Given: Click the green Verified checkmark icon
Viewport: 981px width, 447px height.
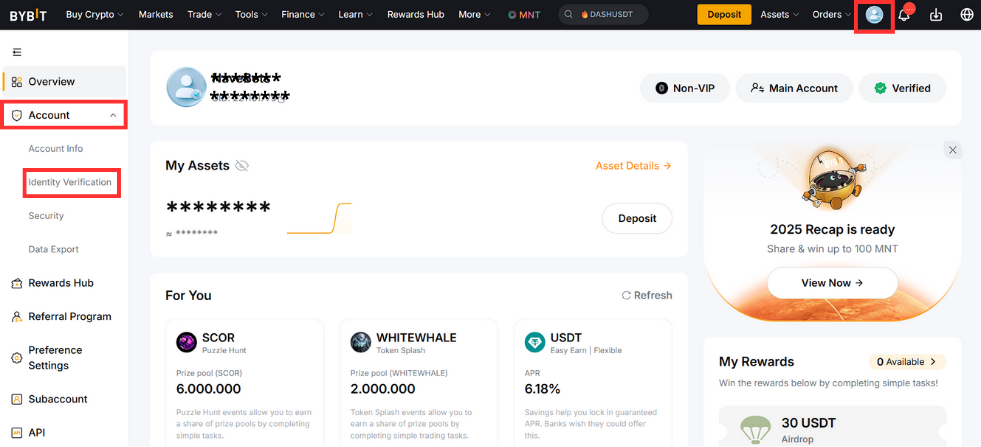Looking at the screenshot, I should point(880,88).
